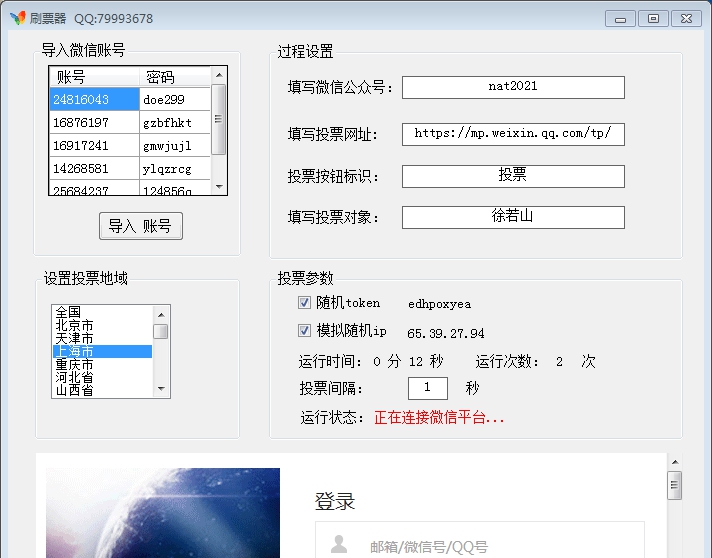Click the 导入 账号 button
This screenshot has width=712, height=558.
coord(141,226)
